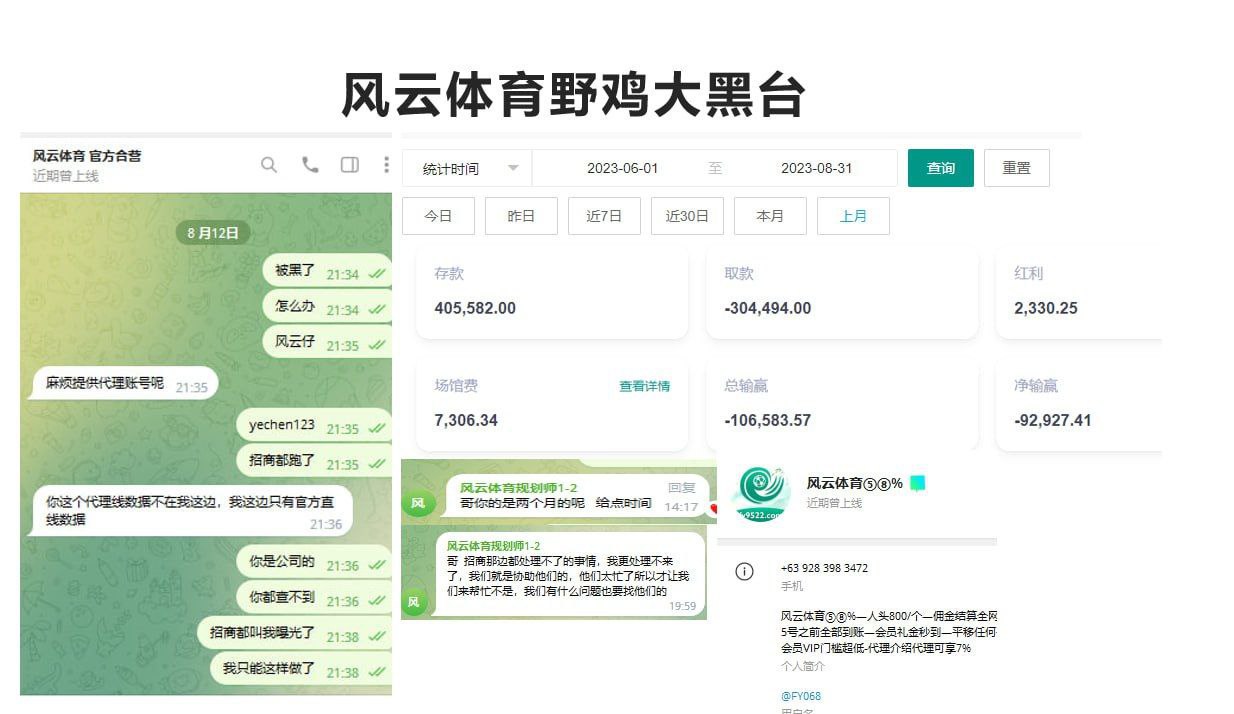Open 查看详情 details for 场馆费
Screen dimensions: 1234x714
(645, 386)
